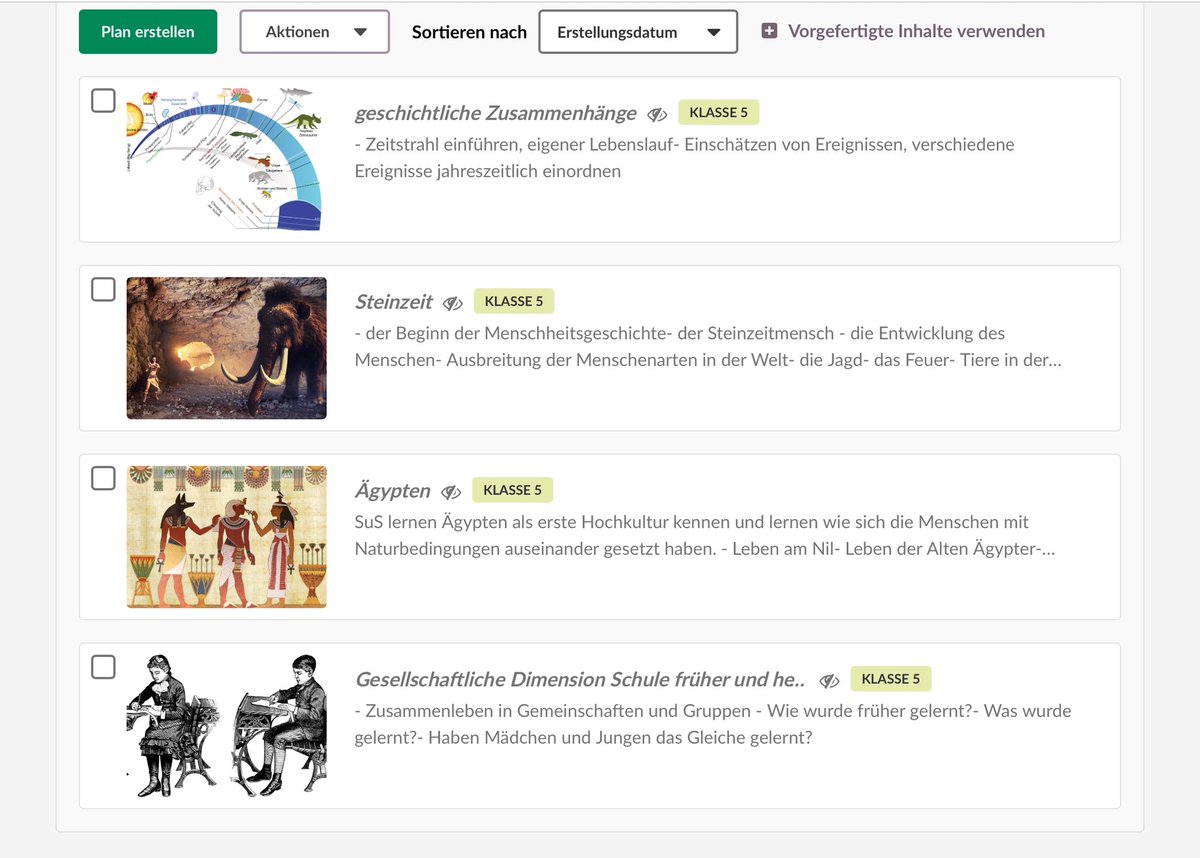Click the KLASSE 5 badge on the Ägypten plan

tap(513, 489)
